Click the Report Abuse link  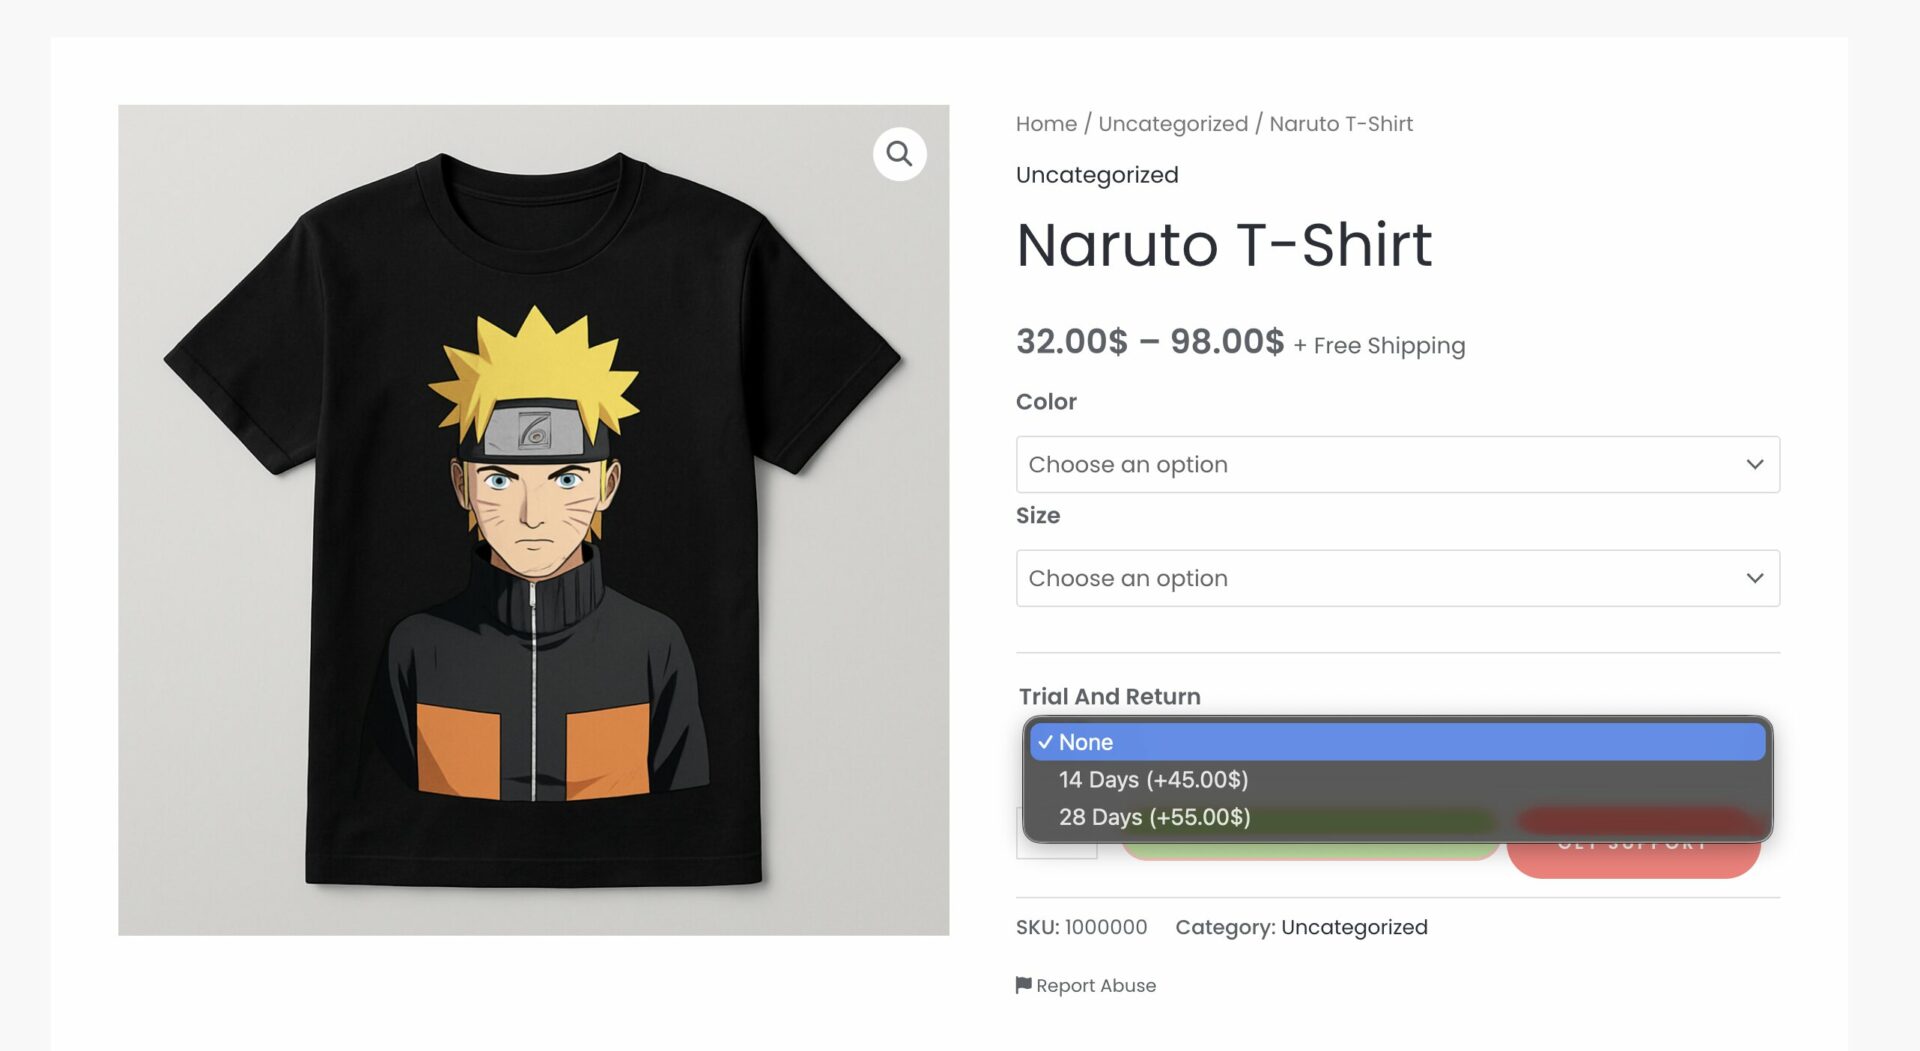coord(1095,985)
